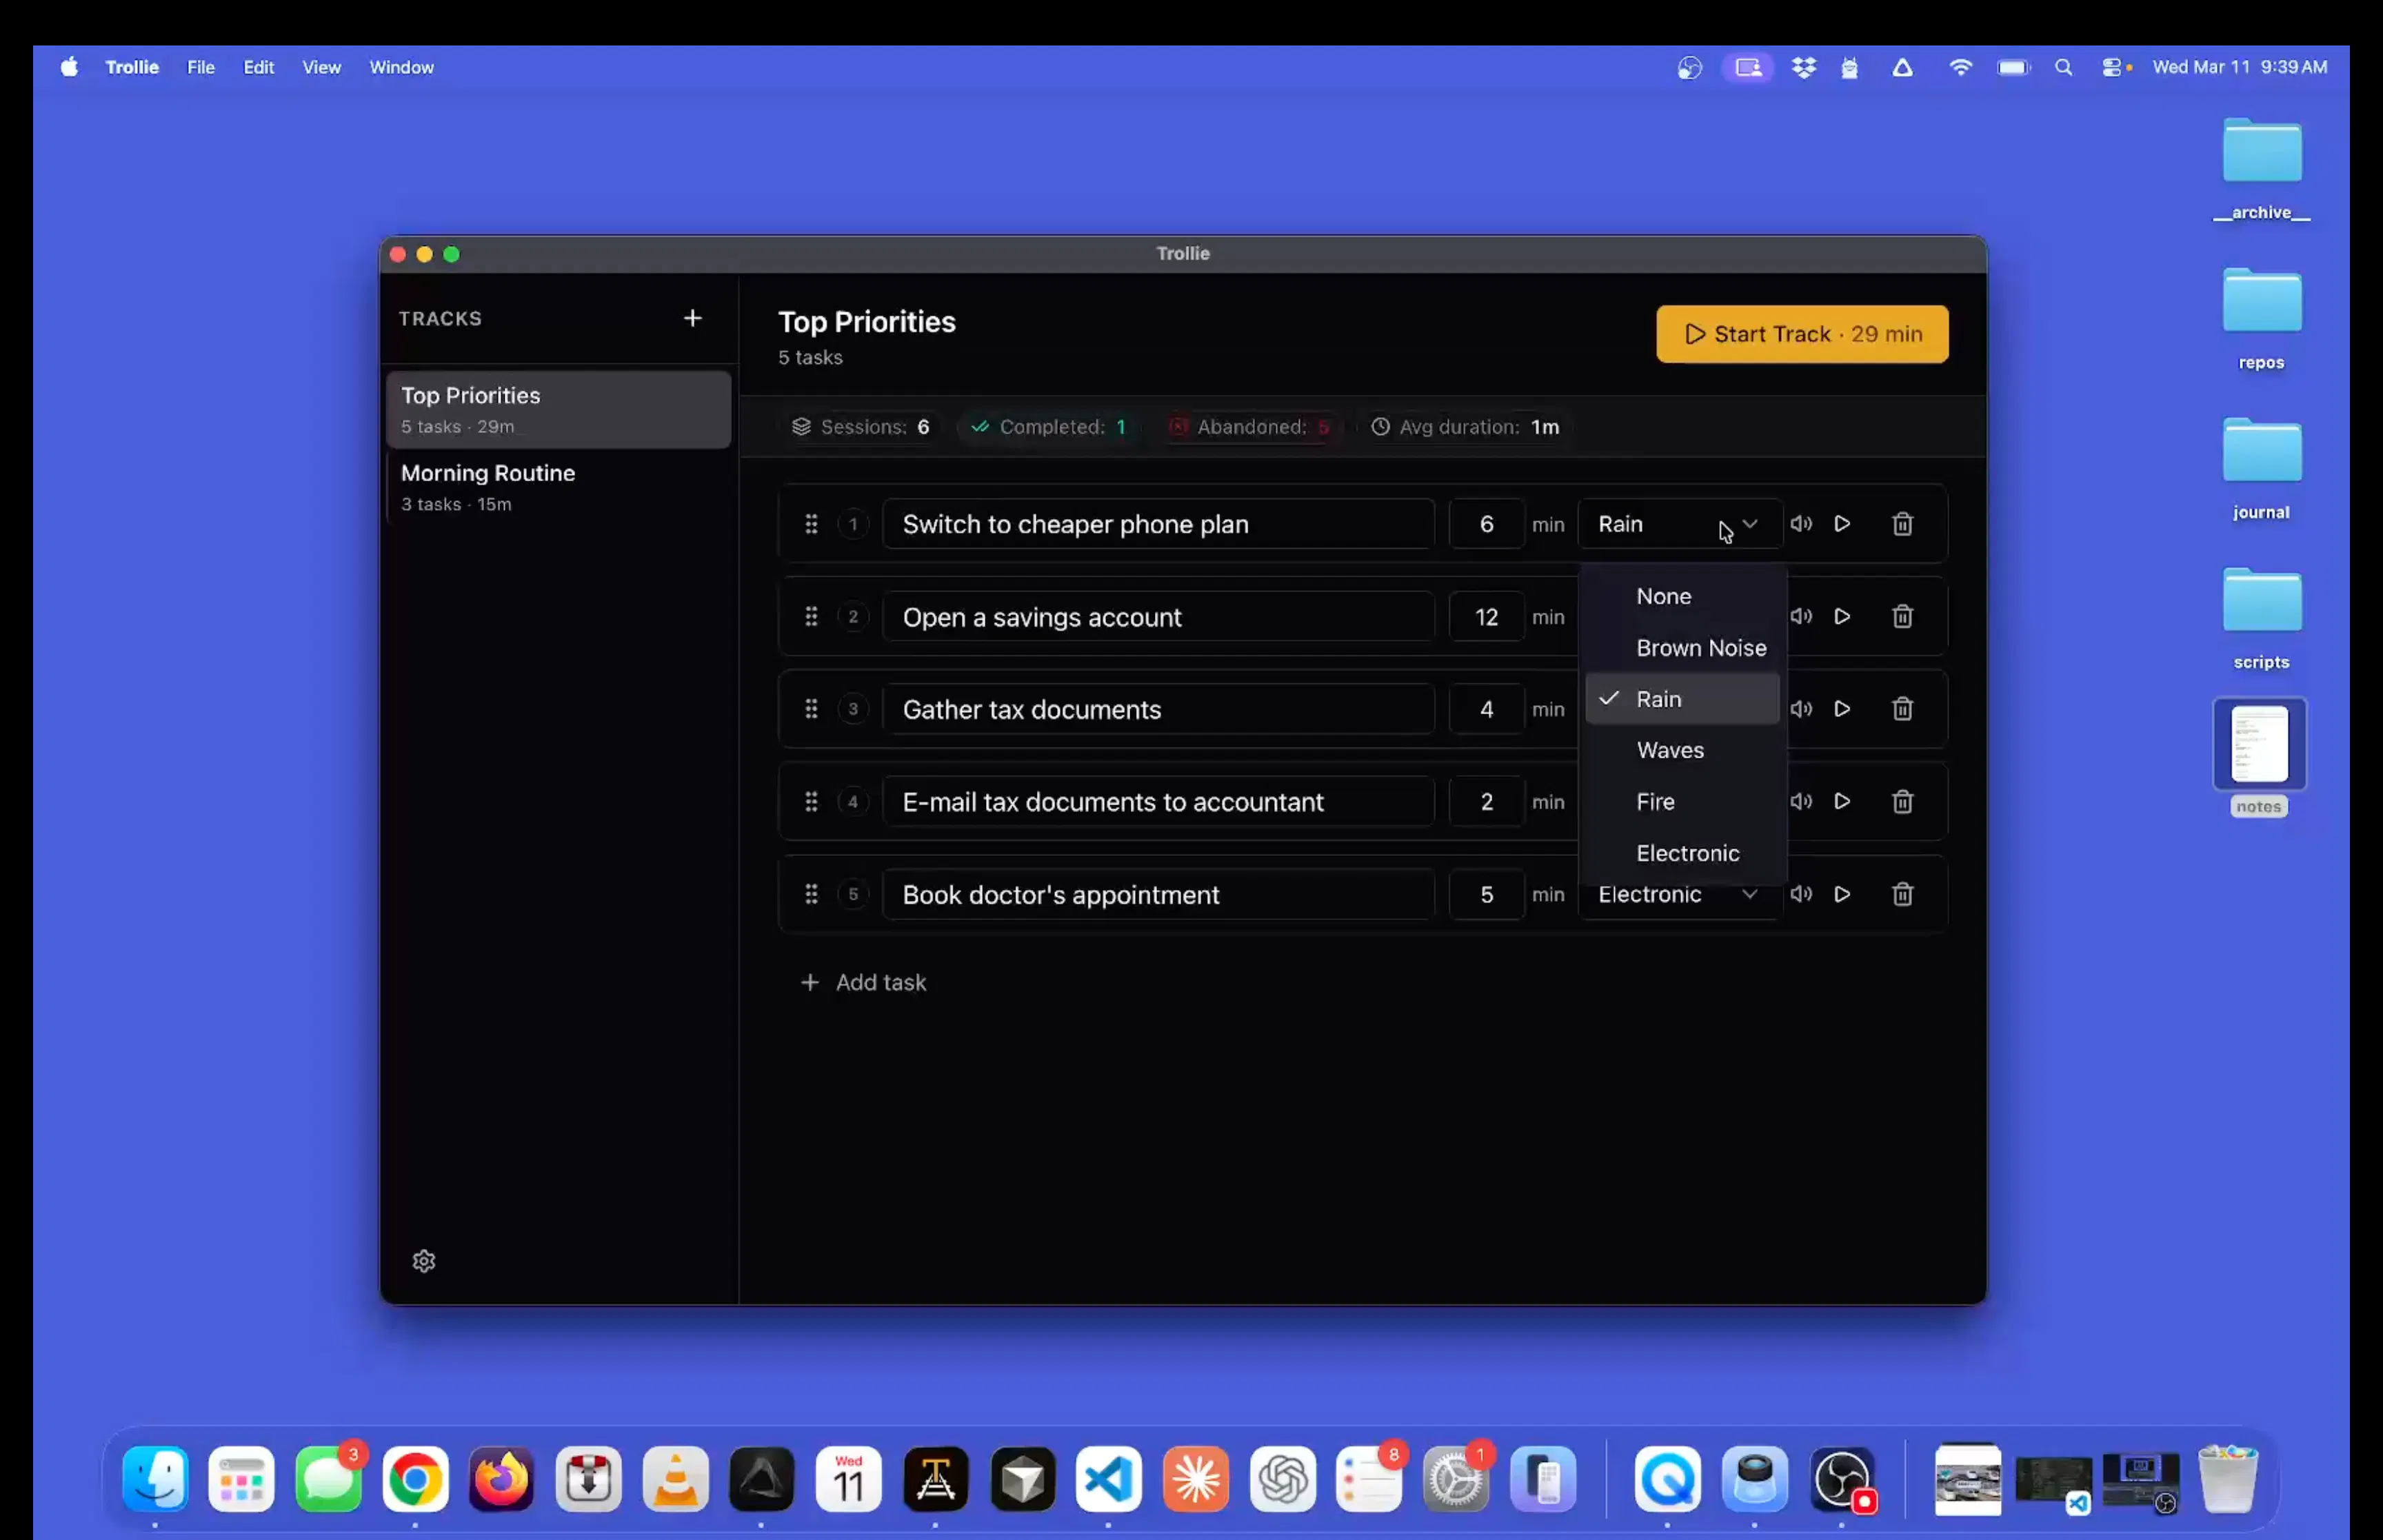The width and height of the screenshot is (2383, 1540).
Task: Play the Gather tax documents task
Action: click(x=1842, y=709)
